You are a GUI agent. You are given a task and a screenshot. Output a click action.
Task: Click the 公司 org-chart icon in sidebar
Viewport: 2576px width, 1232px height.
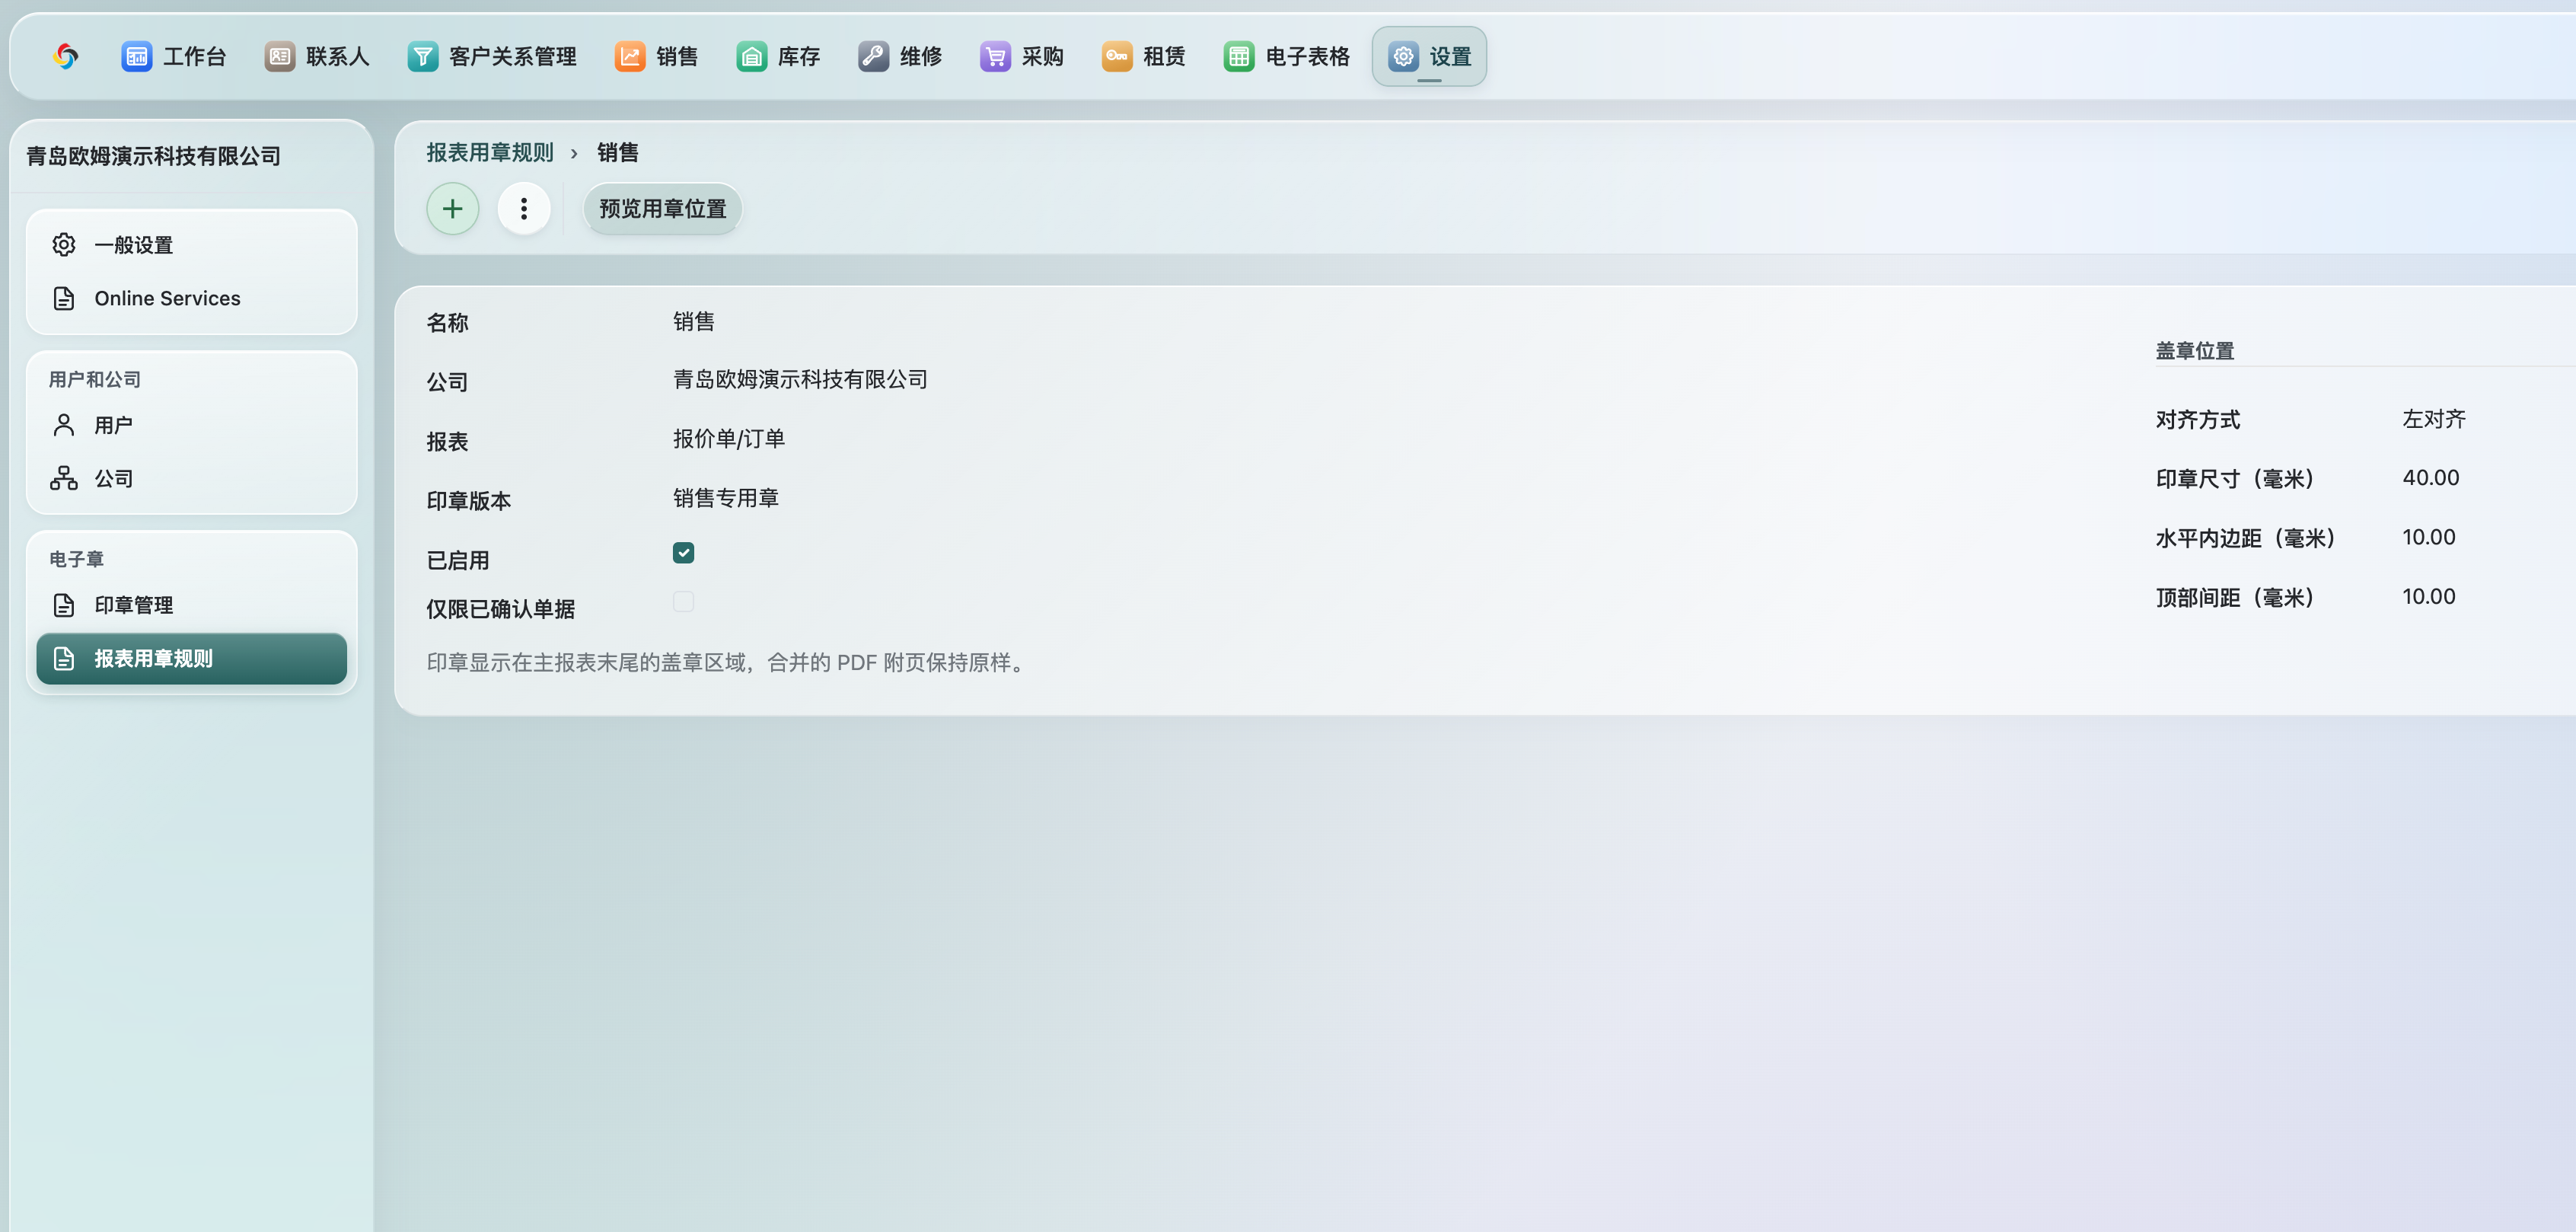64,478
